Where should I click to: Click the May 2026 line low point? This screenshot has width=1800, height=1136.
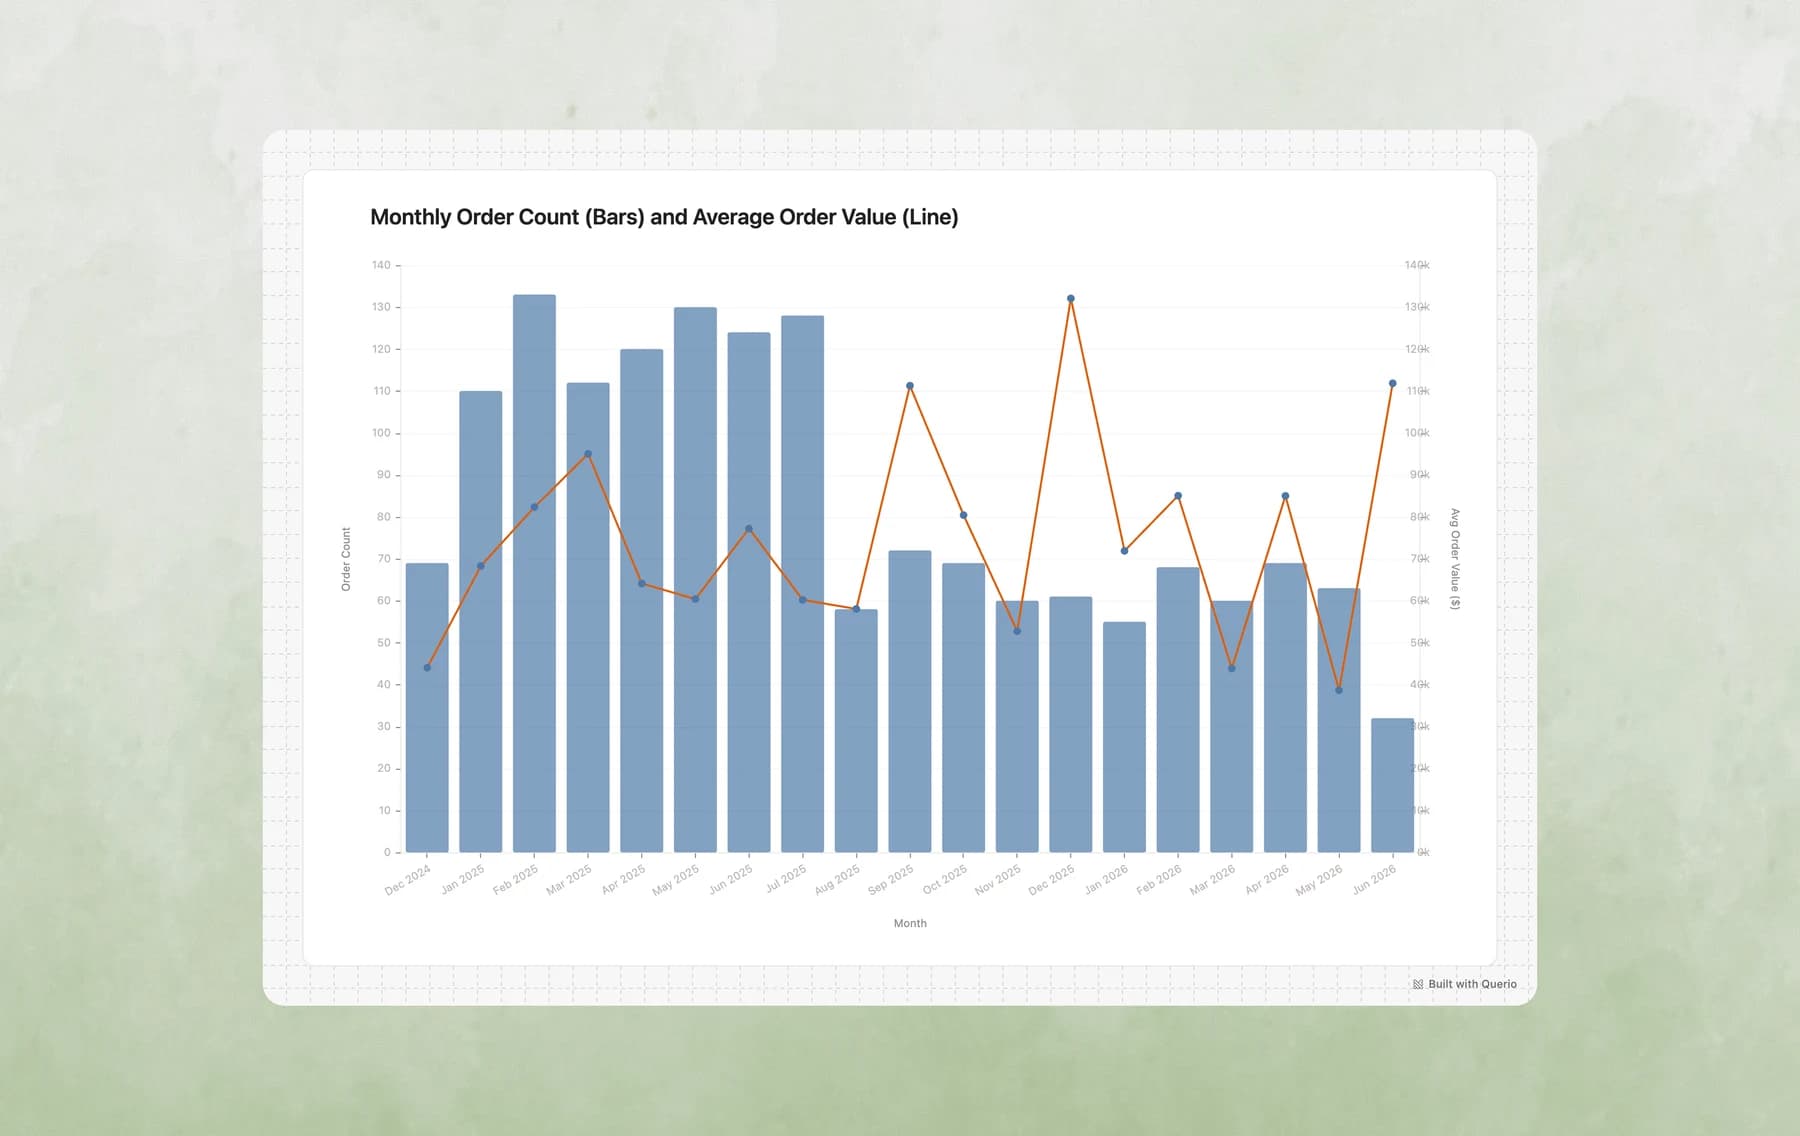[1339, 690]
